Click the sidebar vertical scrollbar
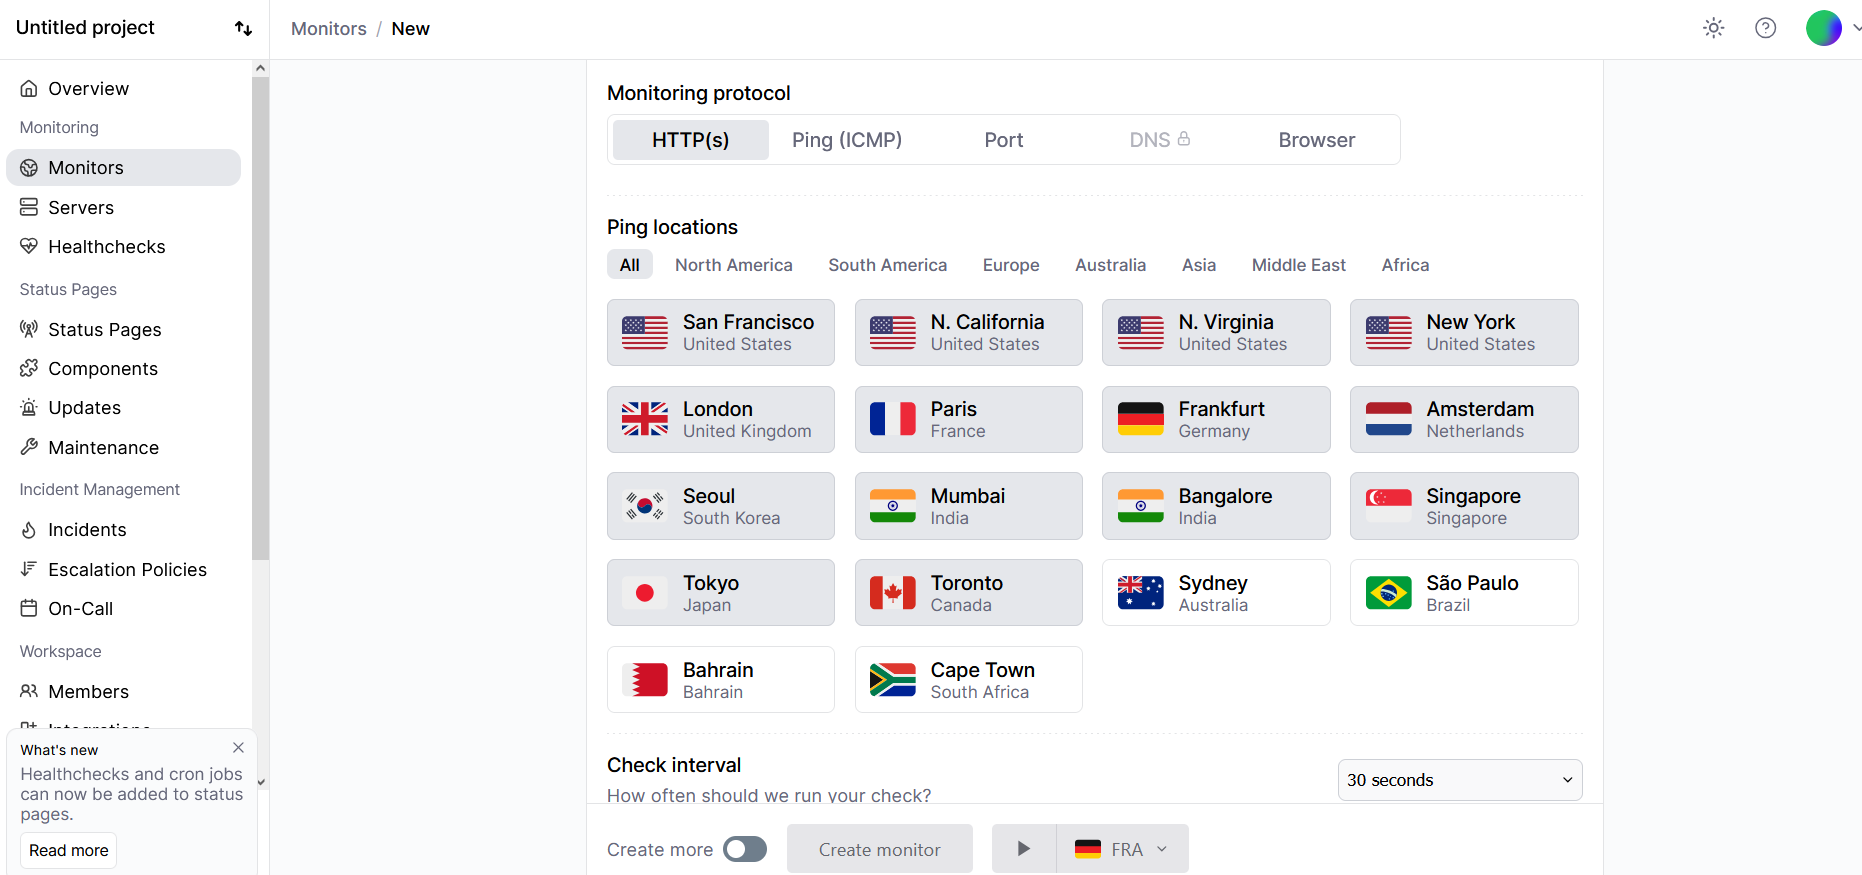The width and height of the screenshot is (1862, 875). point(260,320)
